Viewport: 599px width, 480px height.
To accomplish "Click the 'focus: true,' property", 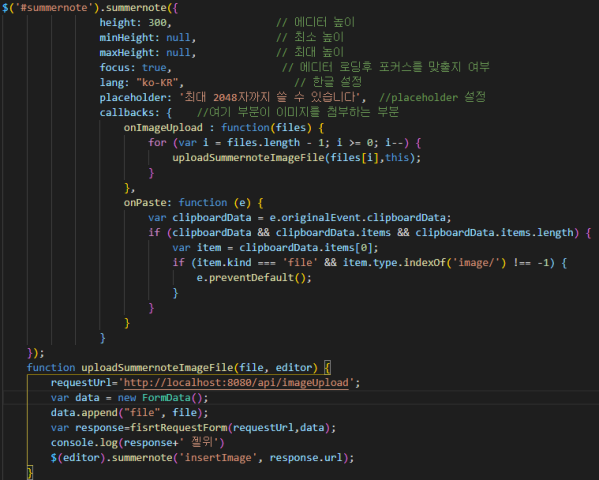I will [x=135, y=68].
